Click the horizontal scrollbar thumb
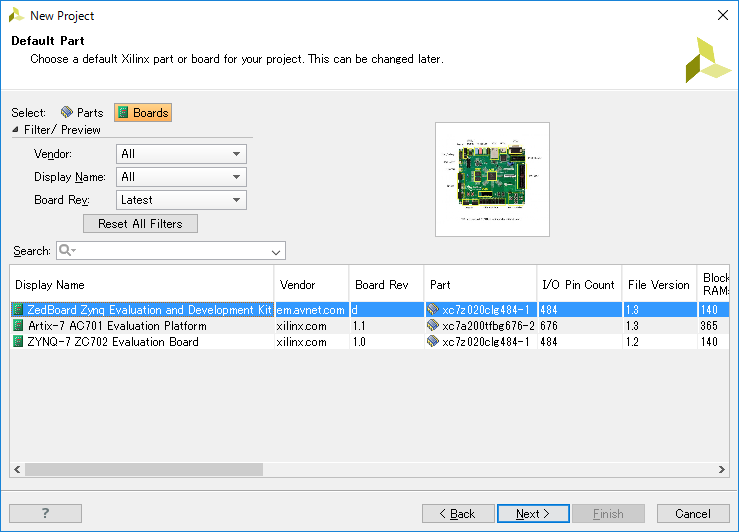The height and width of the screenshot is (532, 739). point(144,469)
